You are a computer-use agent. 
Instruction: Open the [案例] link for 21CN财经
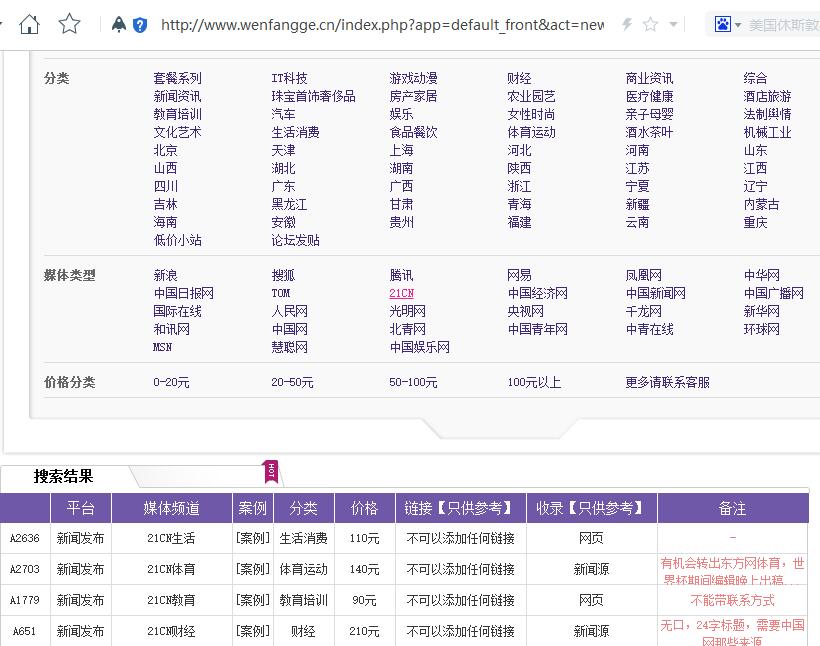pos(253,631)
